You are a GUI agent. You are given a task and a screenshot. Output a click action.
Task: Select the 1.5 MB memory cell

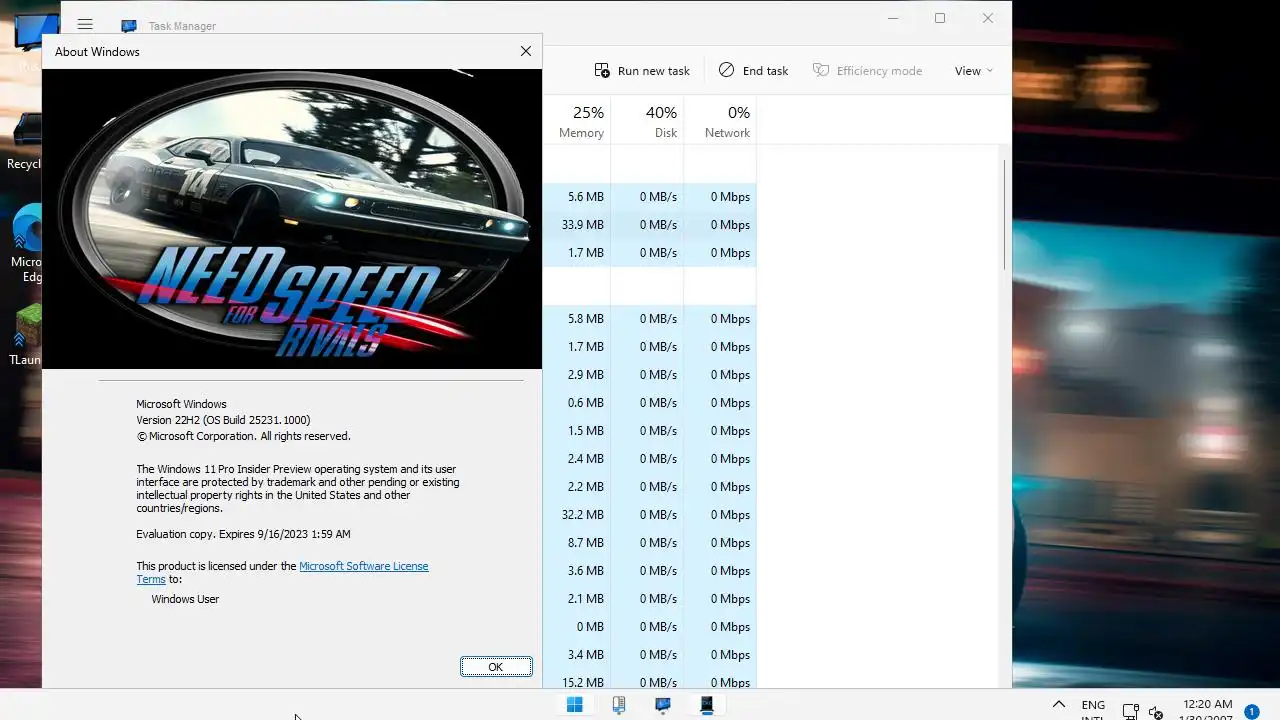(577, 431)
